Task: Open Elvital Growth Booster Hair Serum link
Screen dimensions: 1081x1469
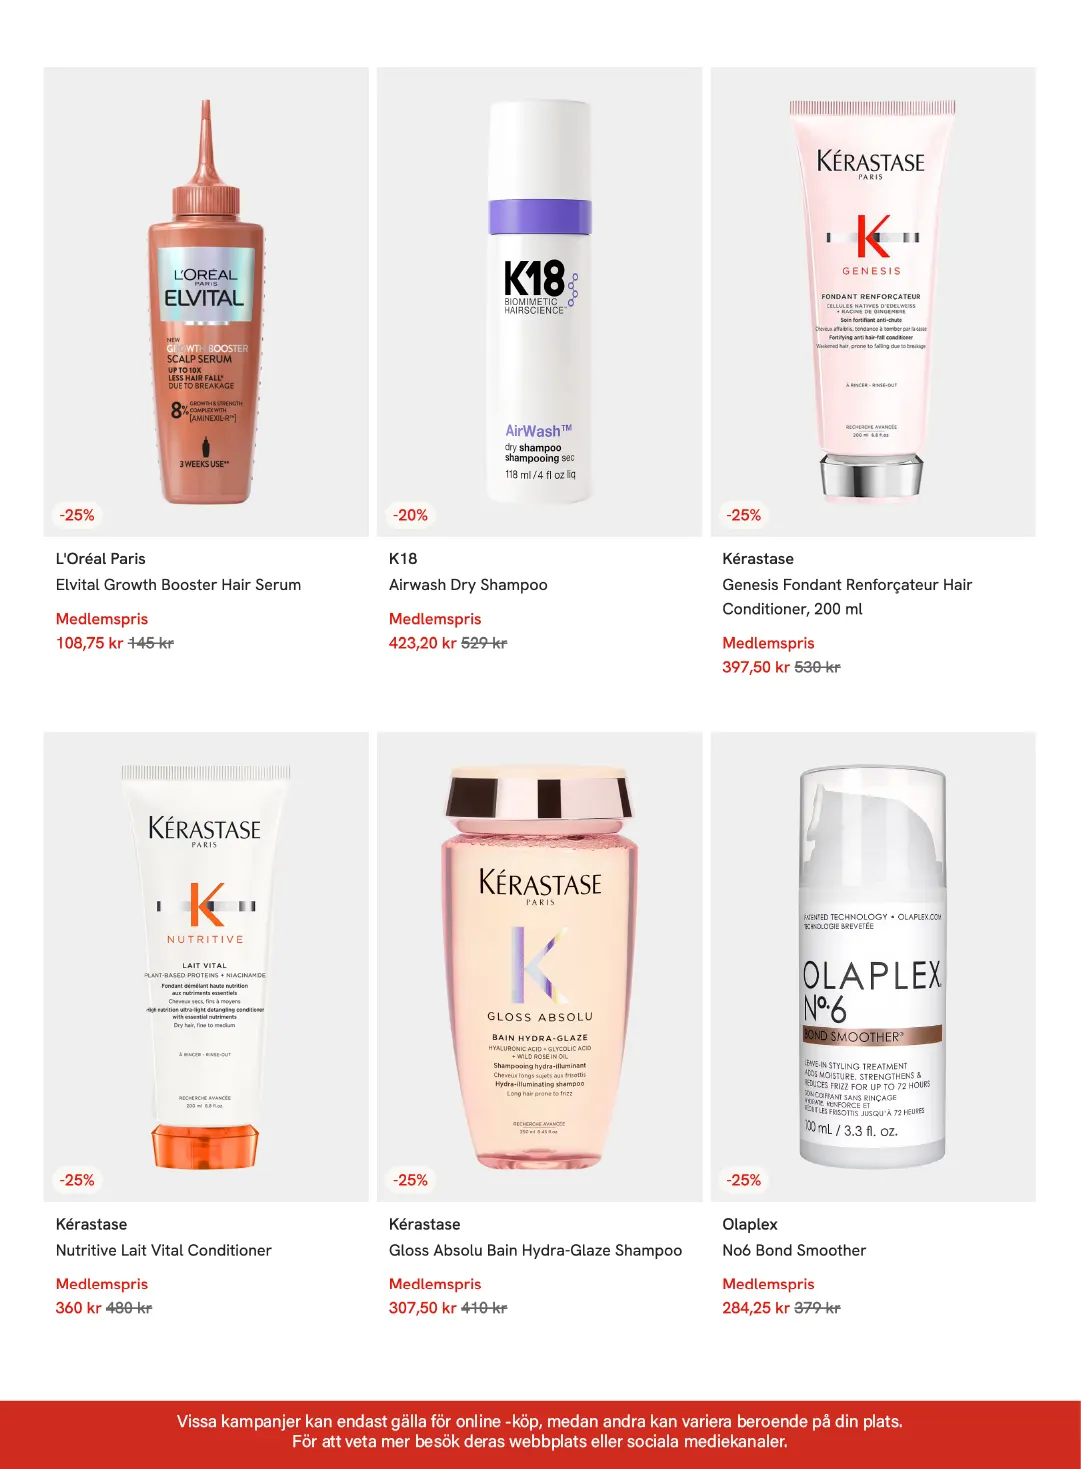Action: 178,585
